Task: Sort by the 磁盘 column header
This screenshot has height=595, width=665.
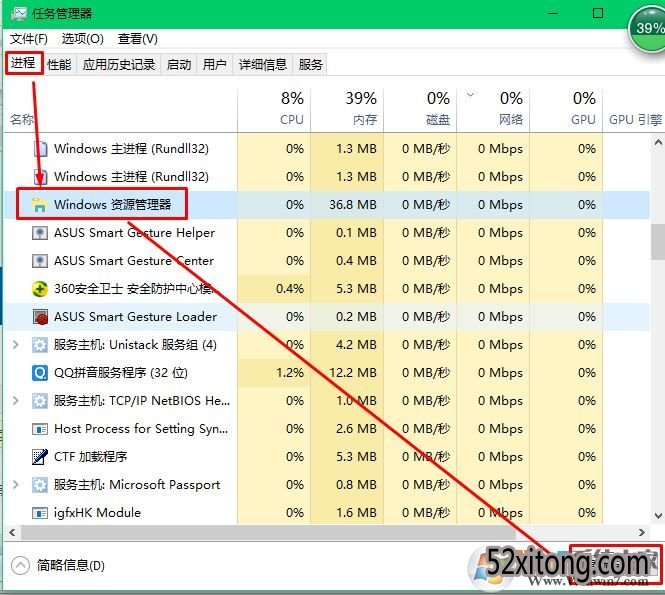Action: 420,110
